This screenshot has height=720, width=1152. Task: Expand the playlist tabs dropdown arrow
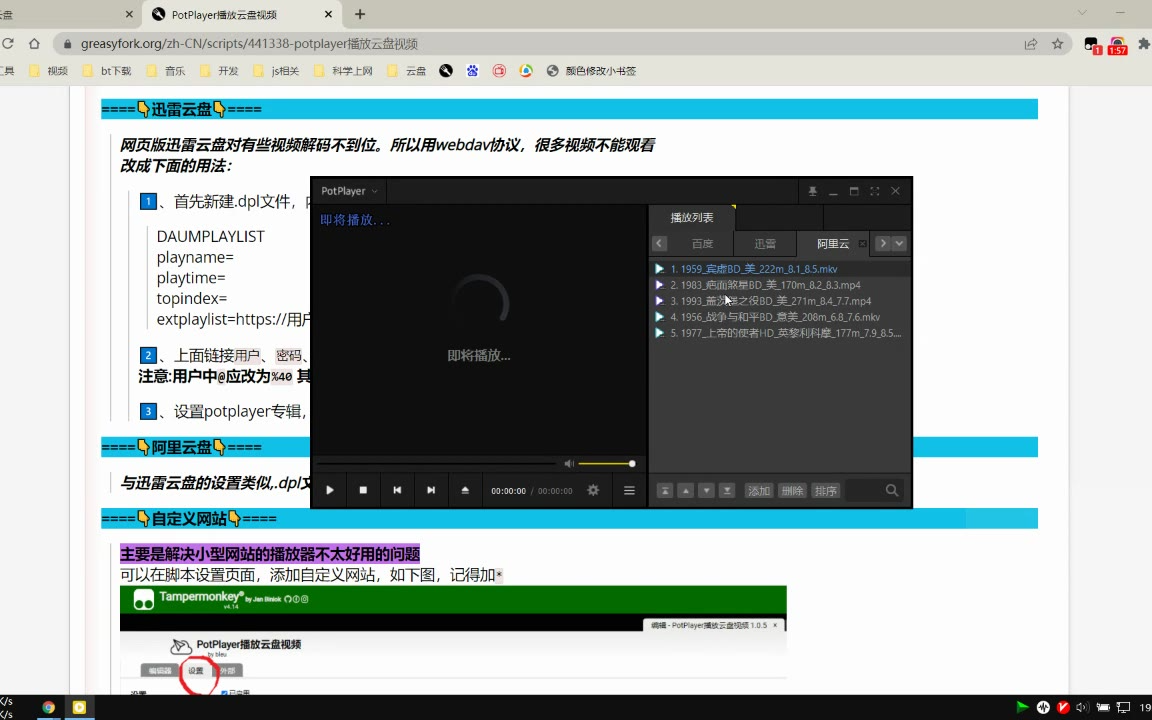coord(899,243)
